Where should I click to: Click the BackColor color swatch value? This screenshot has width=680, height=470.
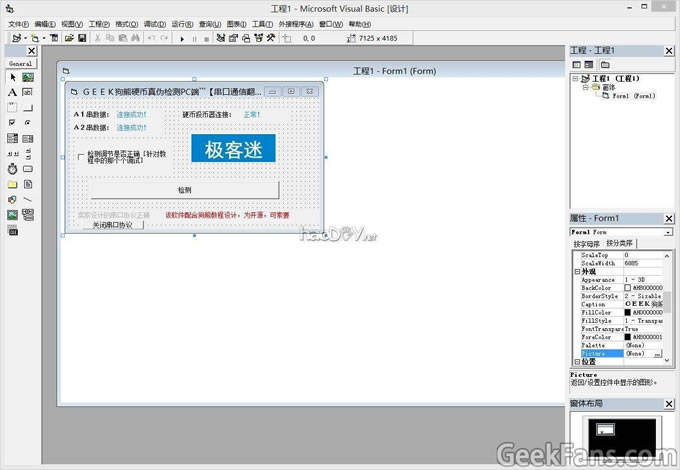(628, 288)
